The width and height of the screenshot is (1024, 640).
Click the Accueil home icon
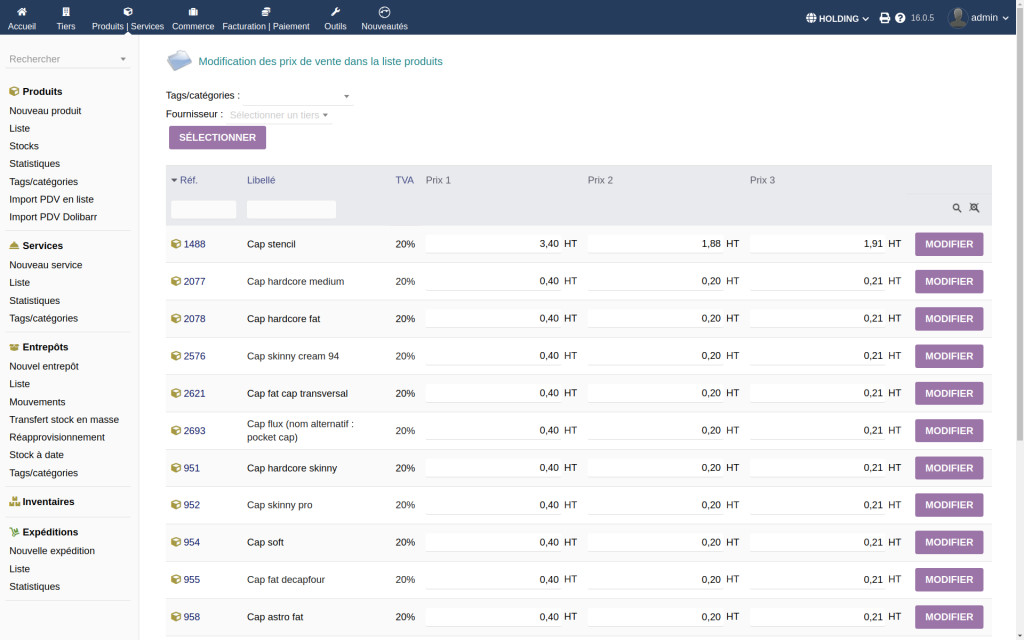point(21,11)
